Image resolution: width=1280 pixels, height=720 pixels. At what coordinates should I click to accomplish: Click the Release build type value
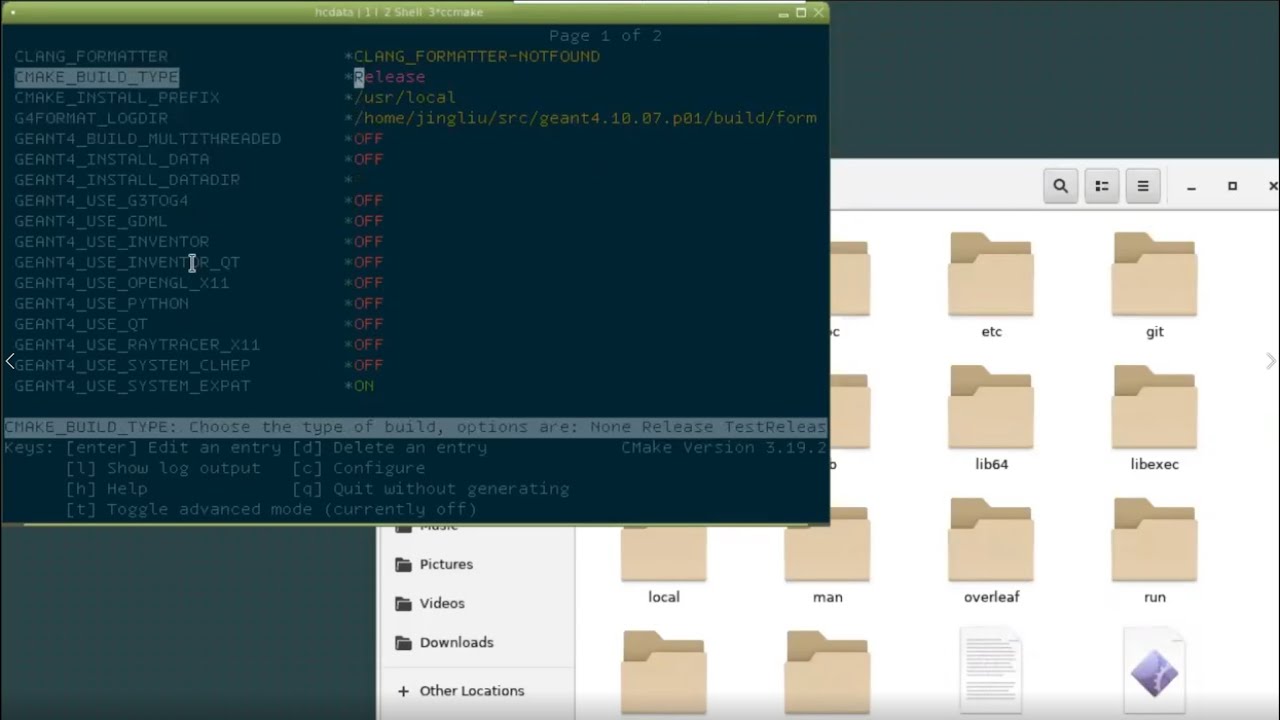[x=389, y=77]
